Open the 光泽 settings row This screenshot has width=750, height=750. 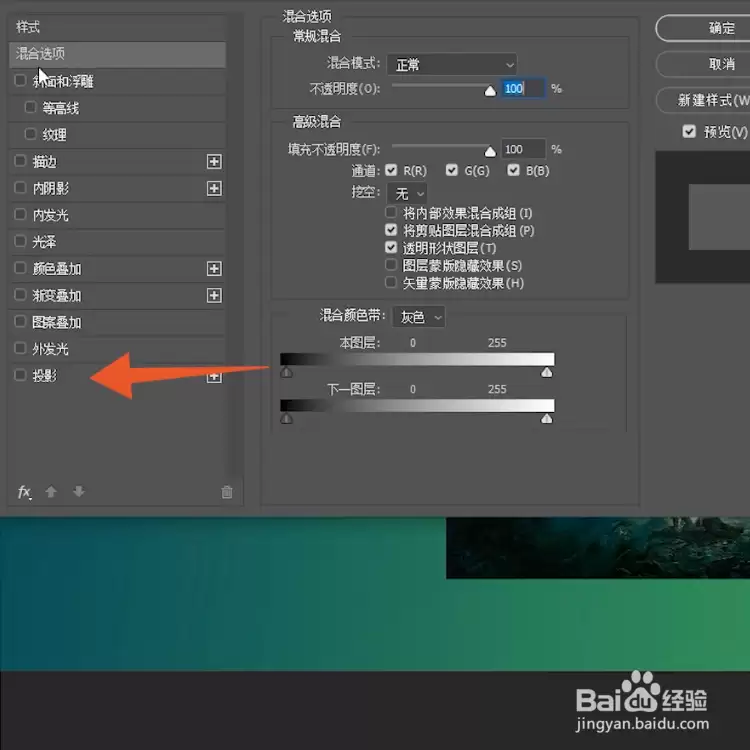click(x=117, y=242)
